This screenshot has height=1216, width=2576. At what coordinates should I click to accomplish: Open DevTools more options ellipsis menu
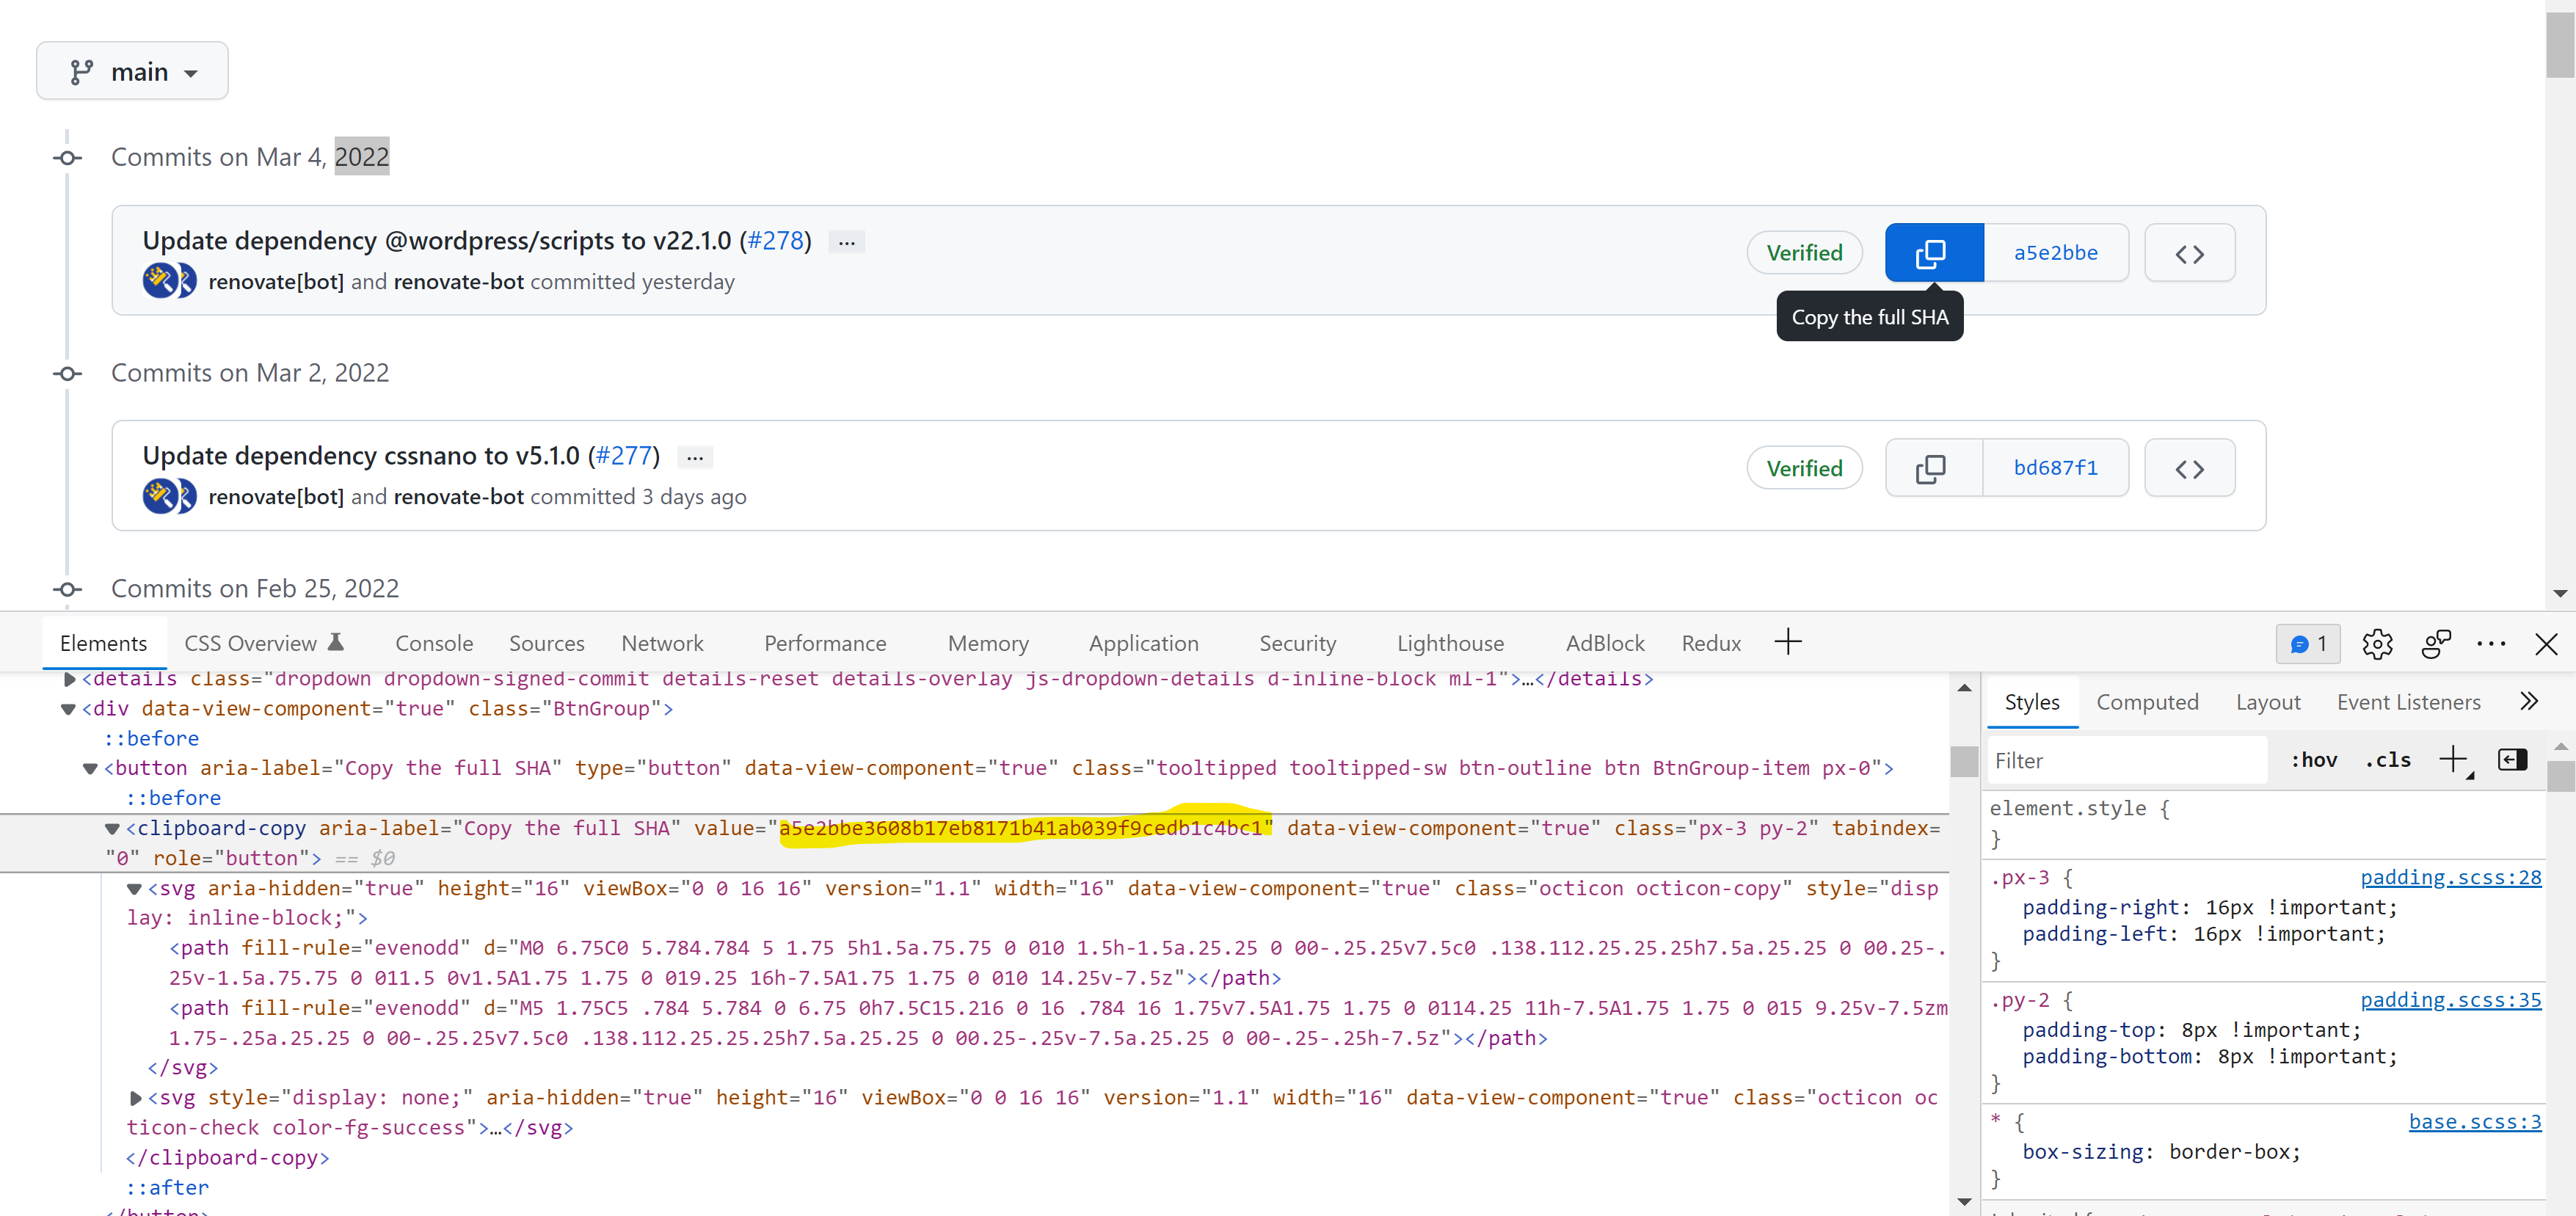[x=2490, y=644]
